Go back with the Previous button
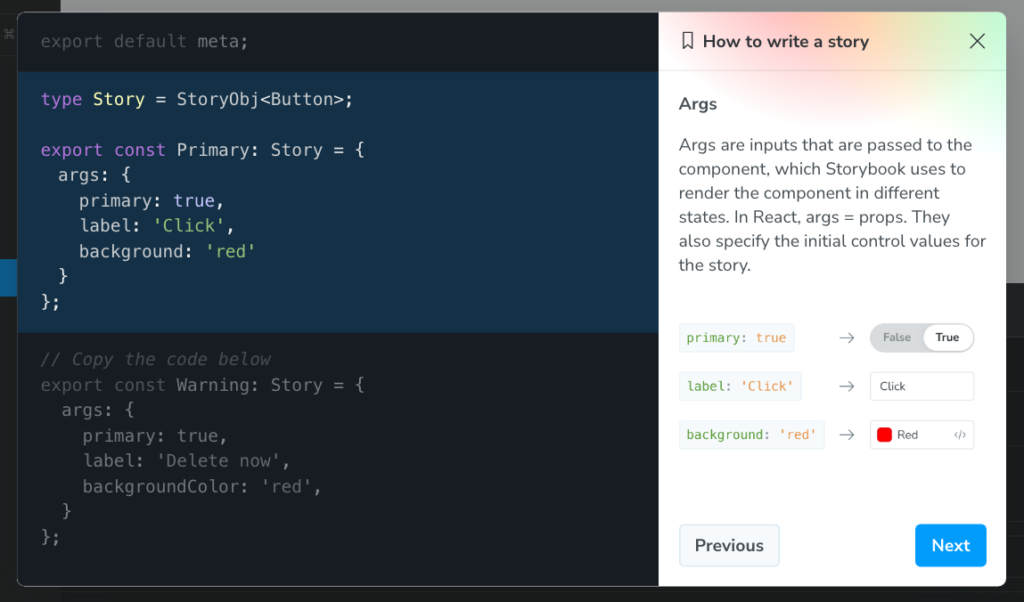The image size is (1024, 602). (x=729, y=545)
